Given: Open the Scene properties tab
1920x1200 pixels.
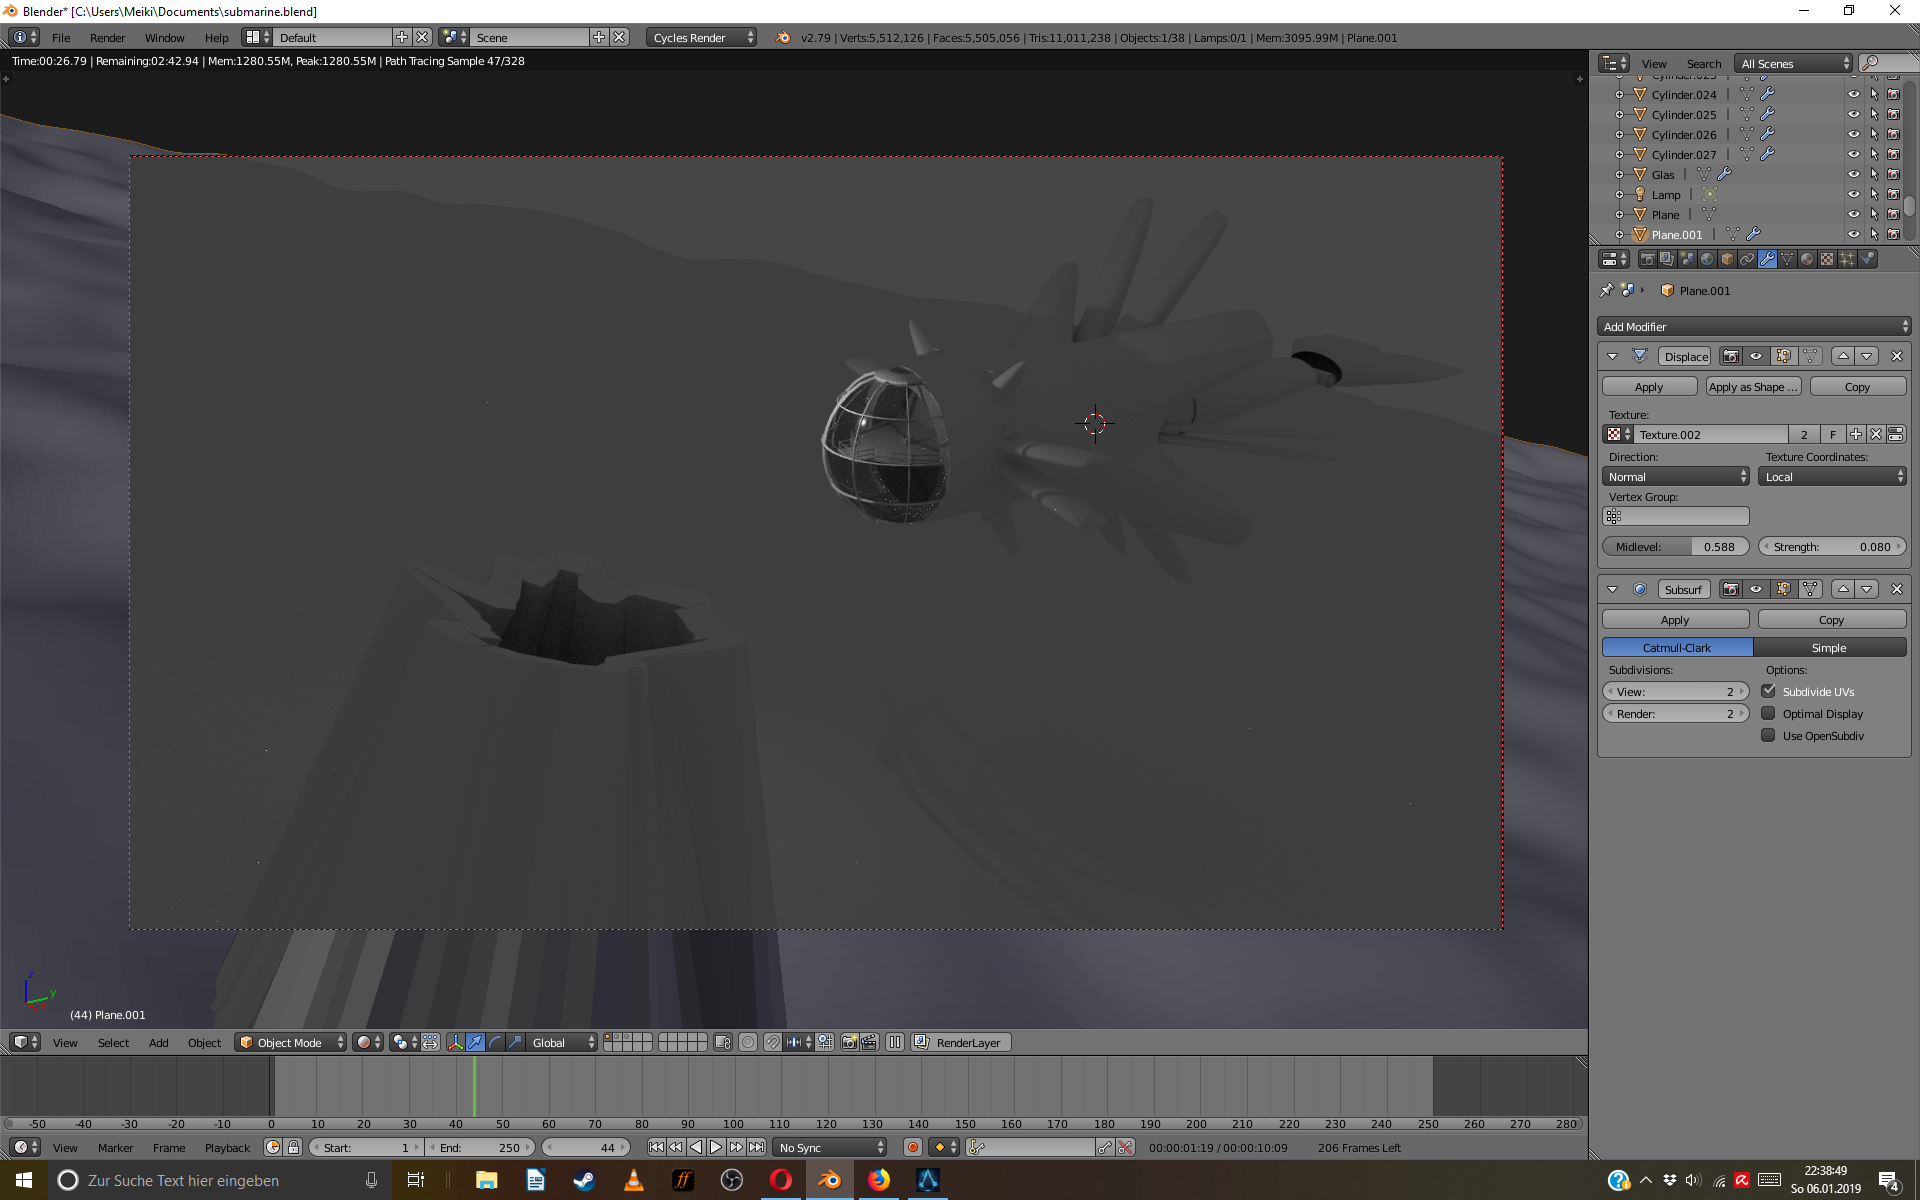Looking at the screenshot, I should pyautogui.click(x=1687, y=259).
